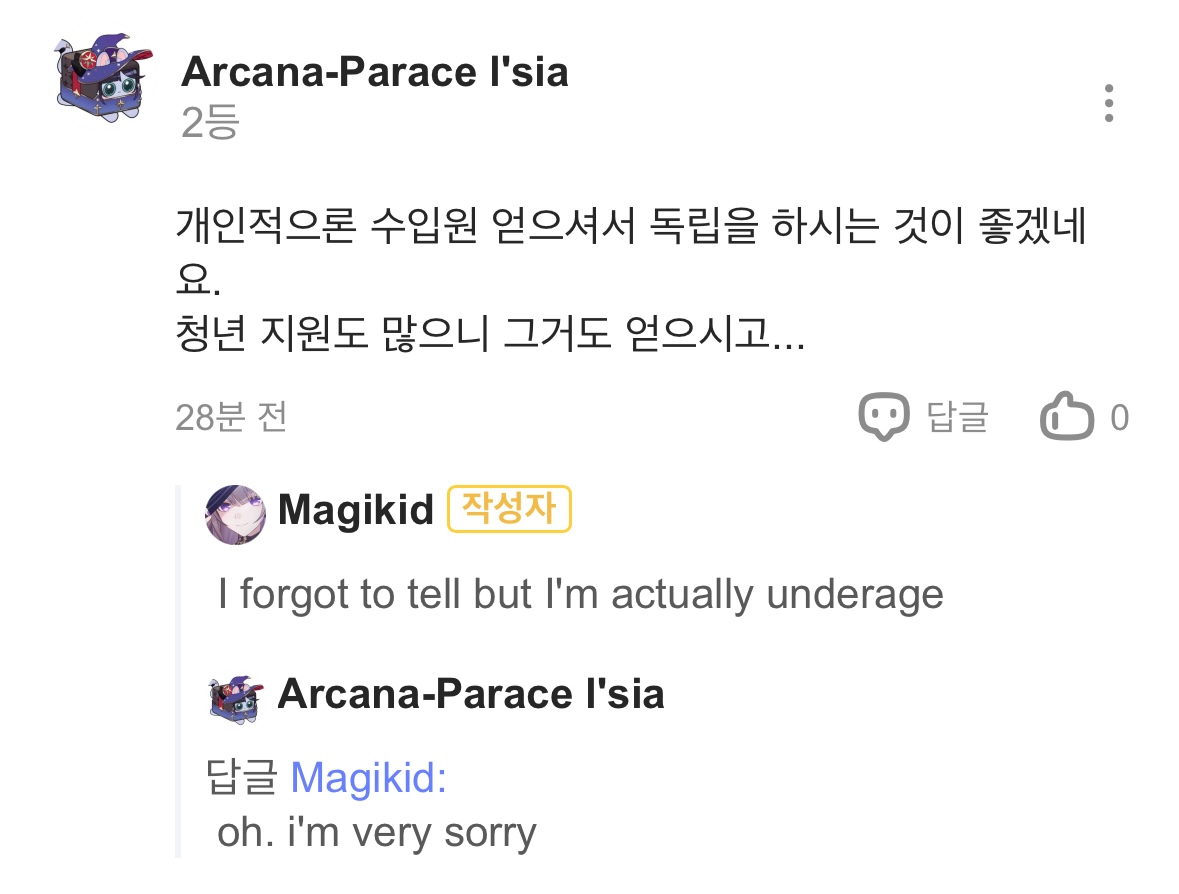Viewport: 1179px width, 894px height.
Task: Select the 'I forgot to tell' reply text
Action: (580, 595)
